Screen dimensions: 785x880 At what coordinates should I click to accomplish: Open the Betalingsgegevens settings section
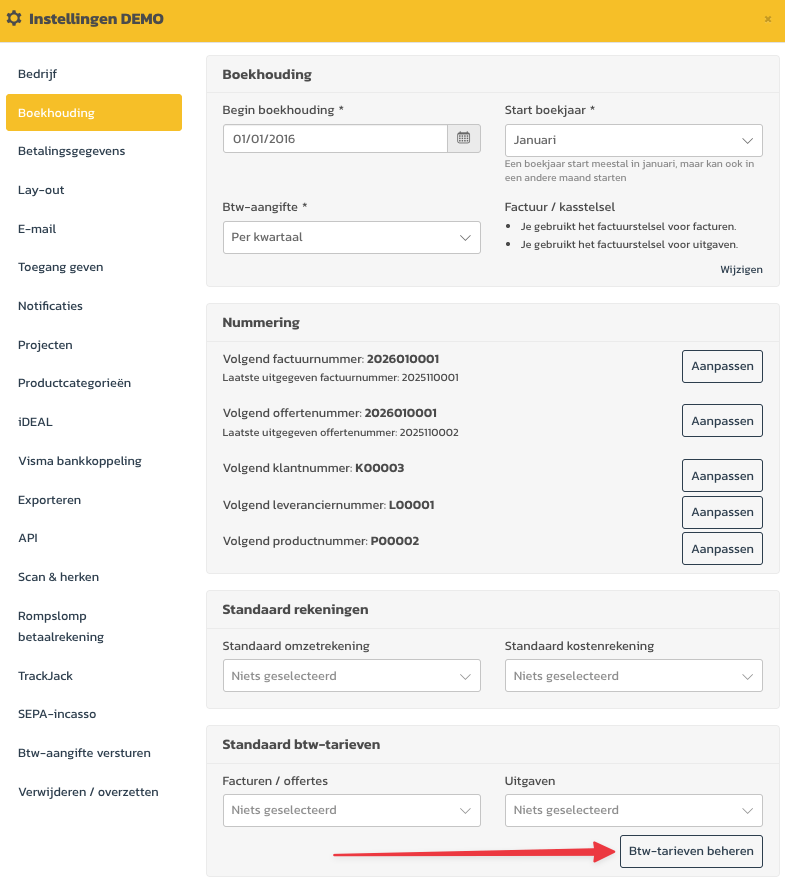(x=71, y=151)
